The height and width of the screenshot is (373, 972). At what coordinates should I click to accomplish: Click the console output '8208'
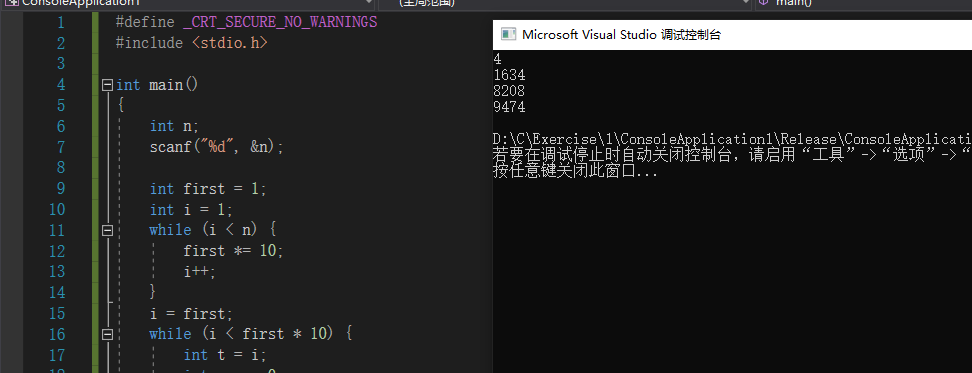pos(510,91)
